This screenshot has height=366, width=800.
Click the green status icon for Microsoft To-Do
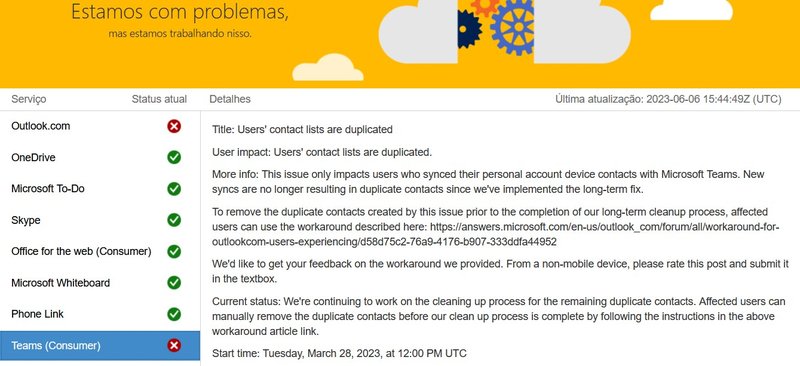point(174,189)
